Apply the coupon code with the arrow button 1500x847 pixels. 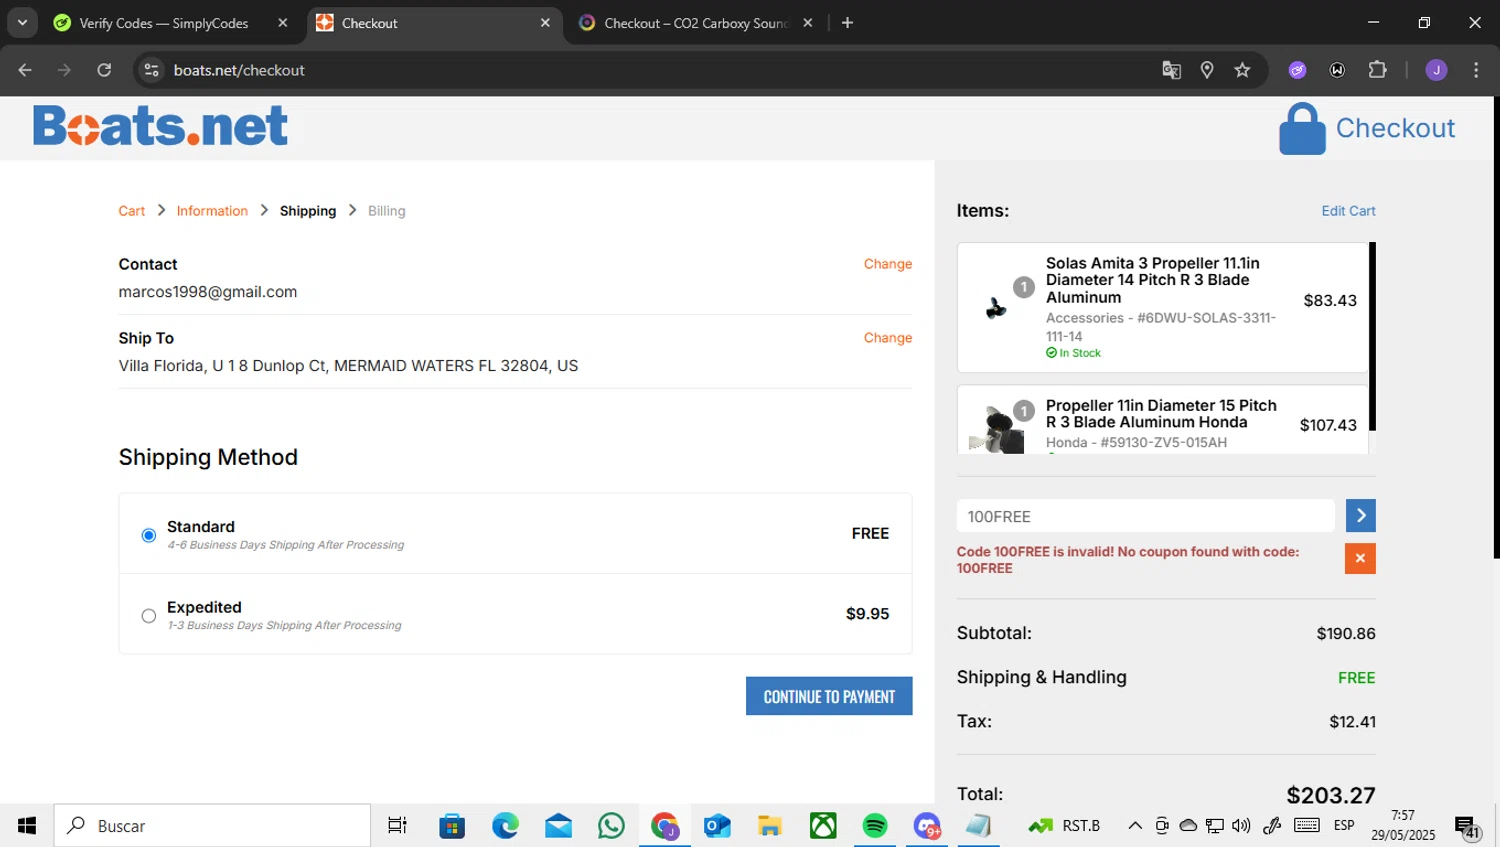[1360, 516]
